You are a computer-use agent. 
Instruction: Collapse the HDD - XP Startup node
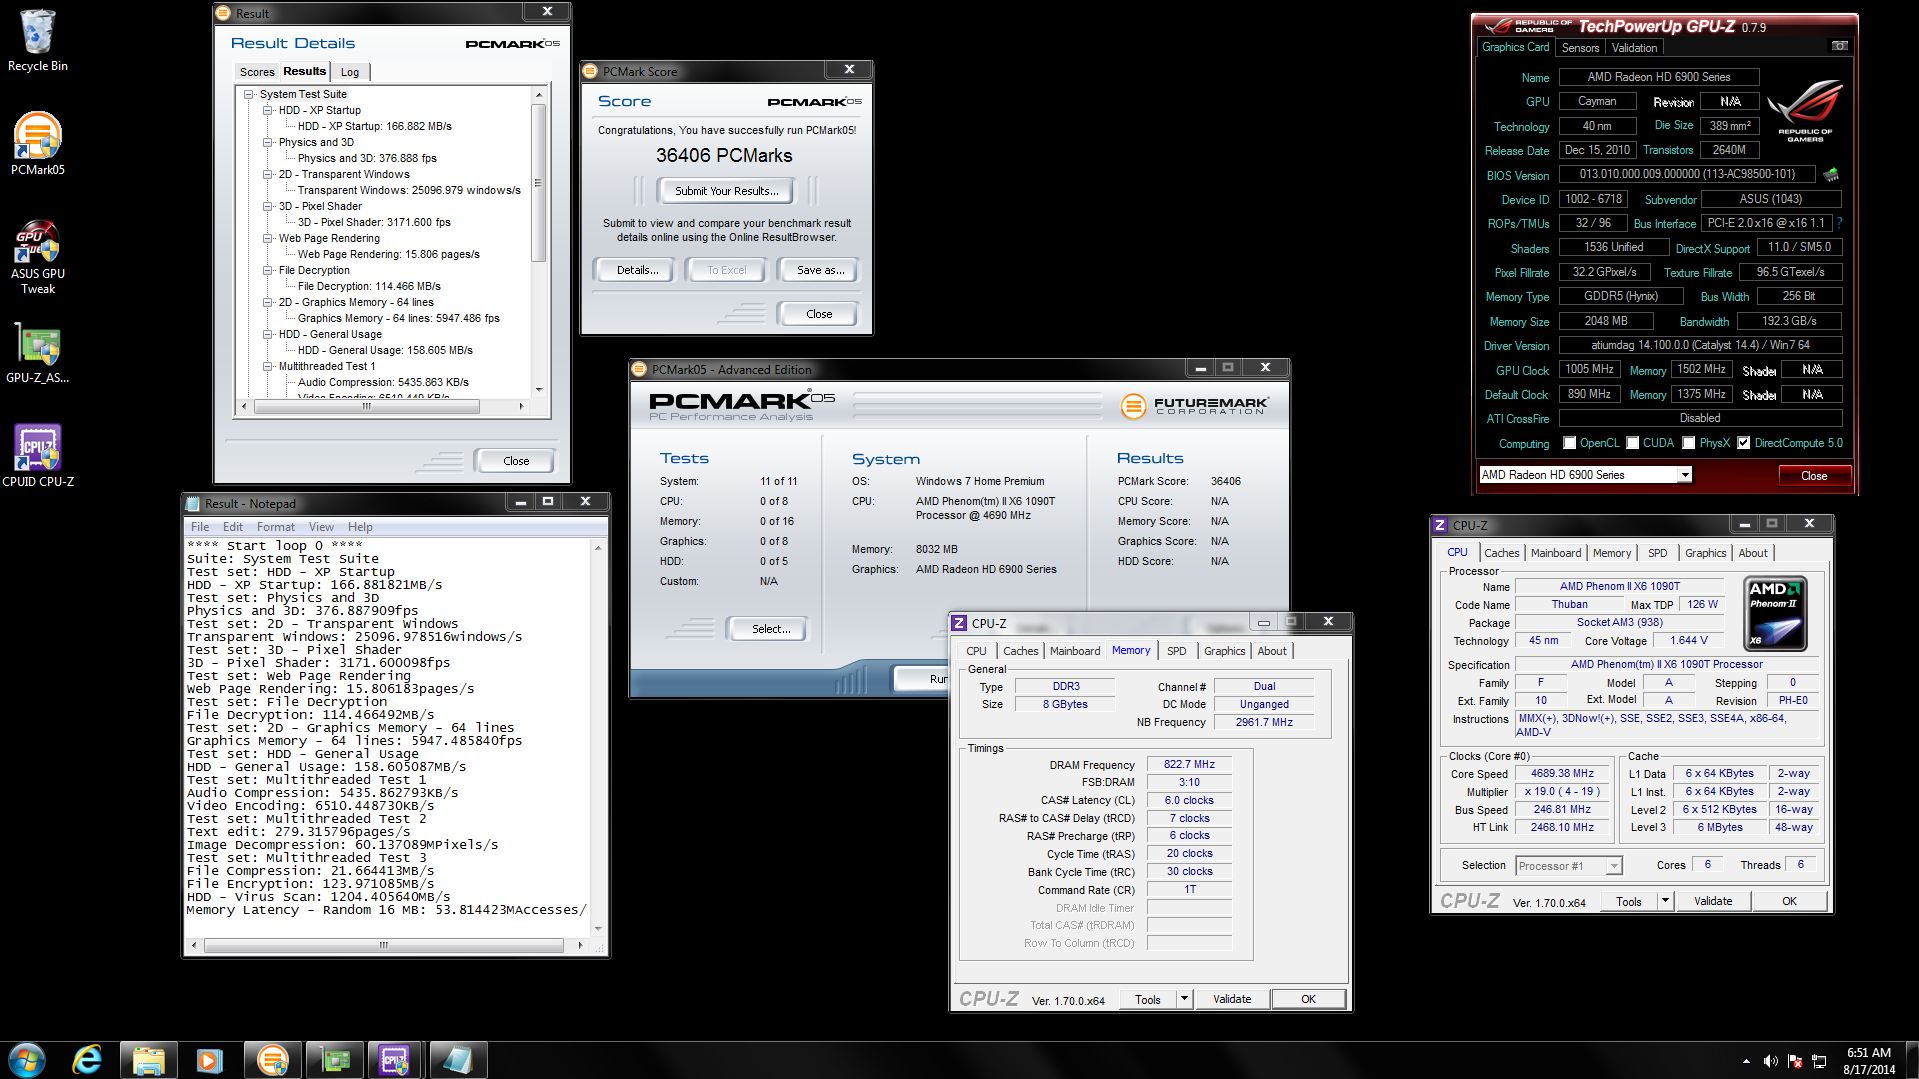click(268, 110)
